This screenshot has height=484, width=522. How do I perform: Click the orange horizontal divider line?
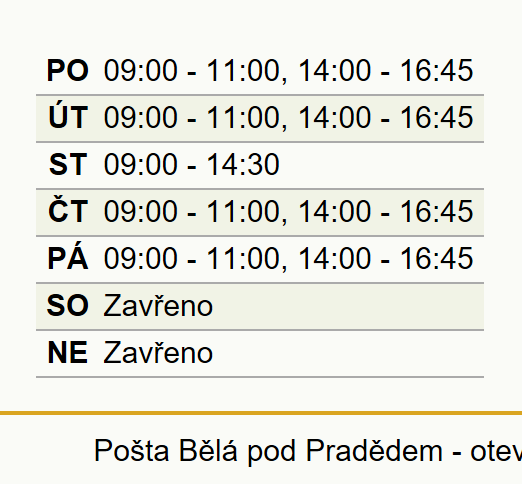[261, 413]
